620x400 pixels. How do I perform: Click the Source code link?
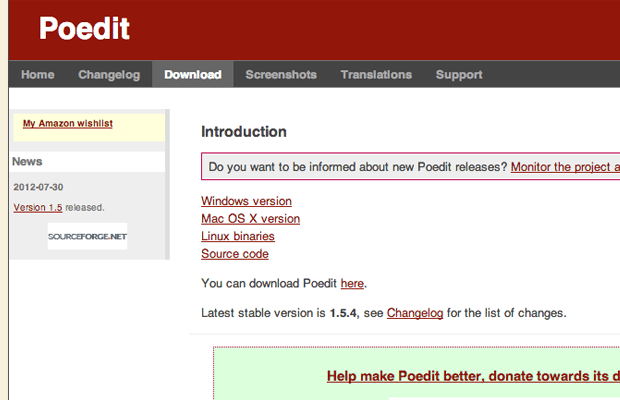pos(234,254)
